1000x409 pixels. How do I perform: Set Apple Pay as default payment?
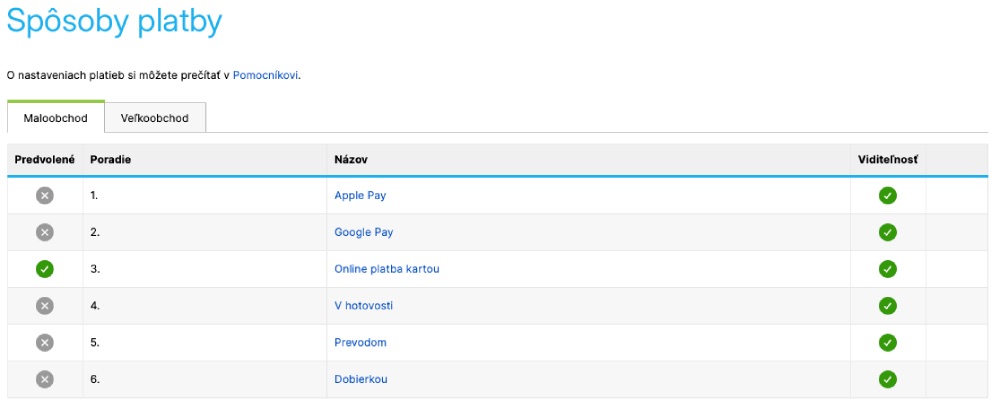[x=44, y=195]
